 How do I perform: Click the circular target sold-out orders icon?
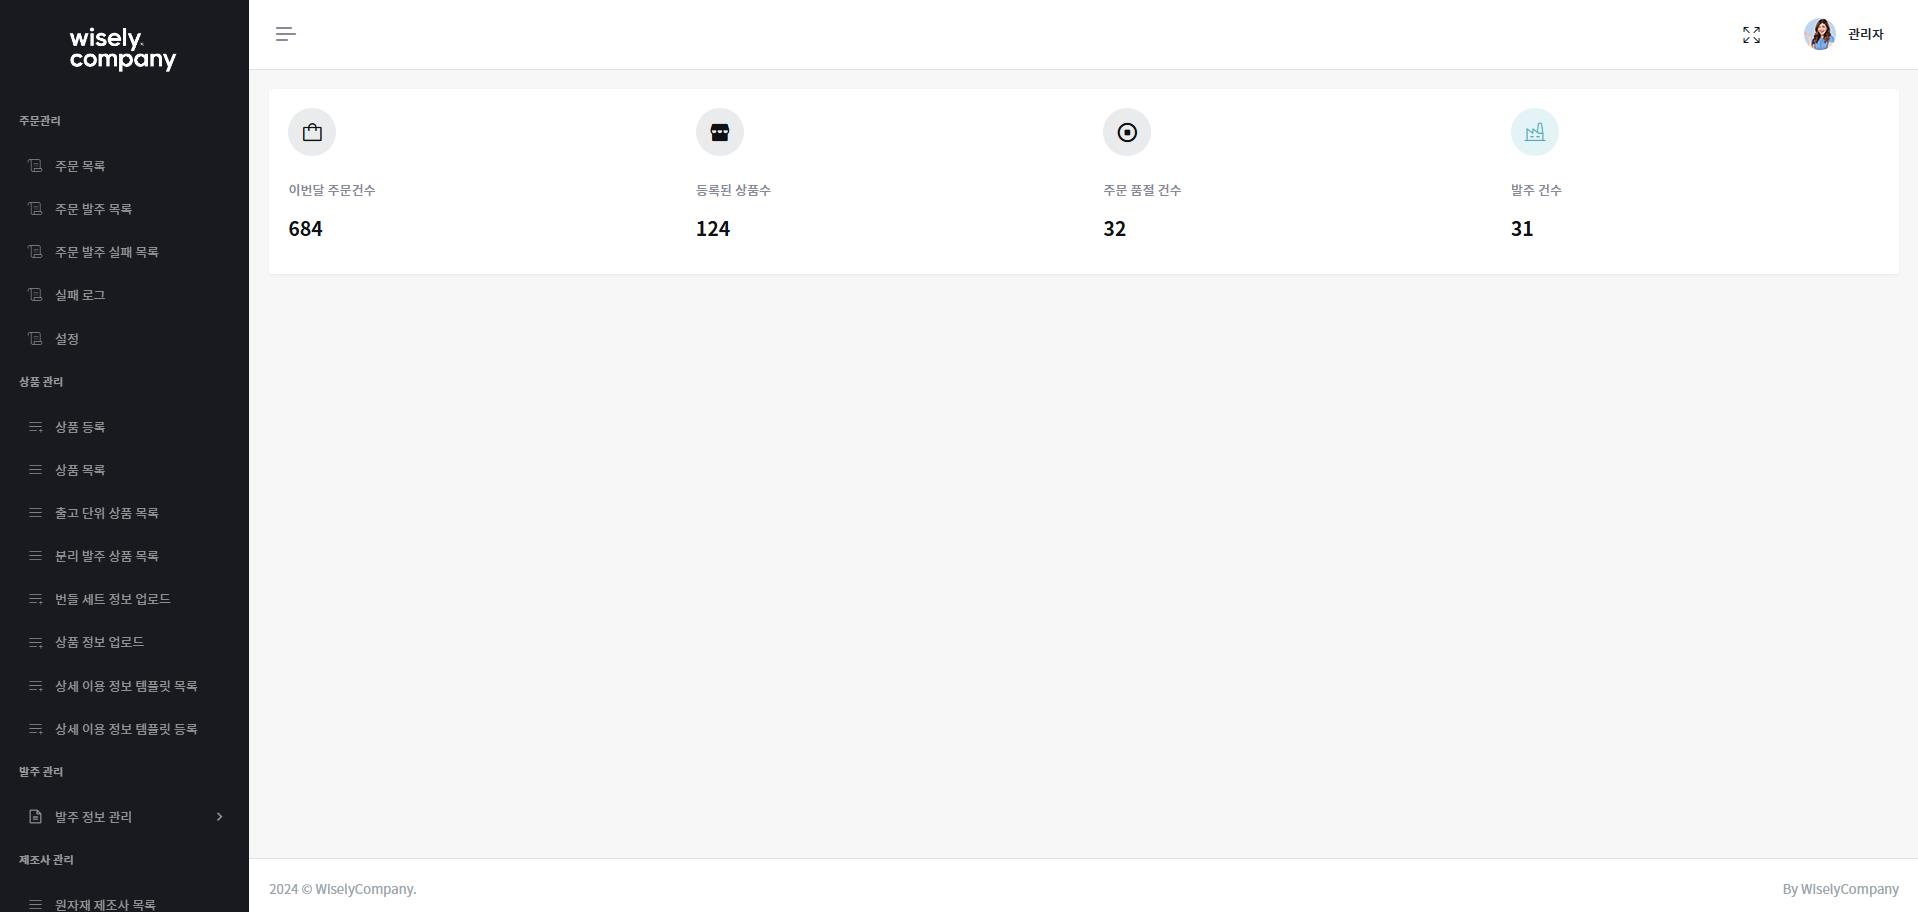pos(1127,132)
